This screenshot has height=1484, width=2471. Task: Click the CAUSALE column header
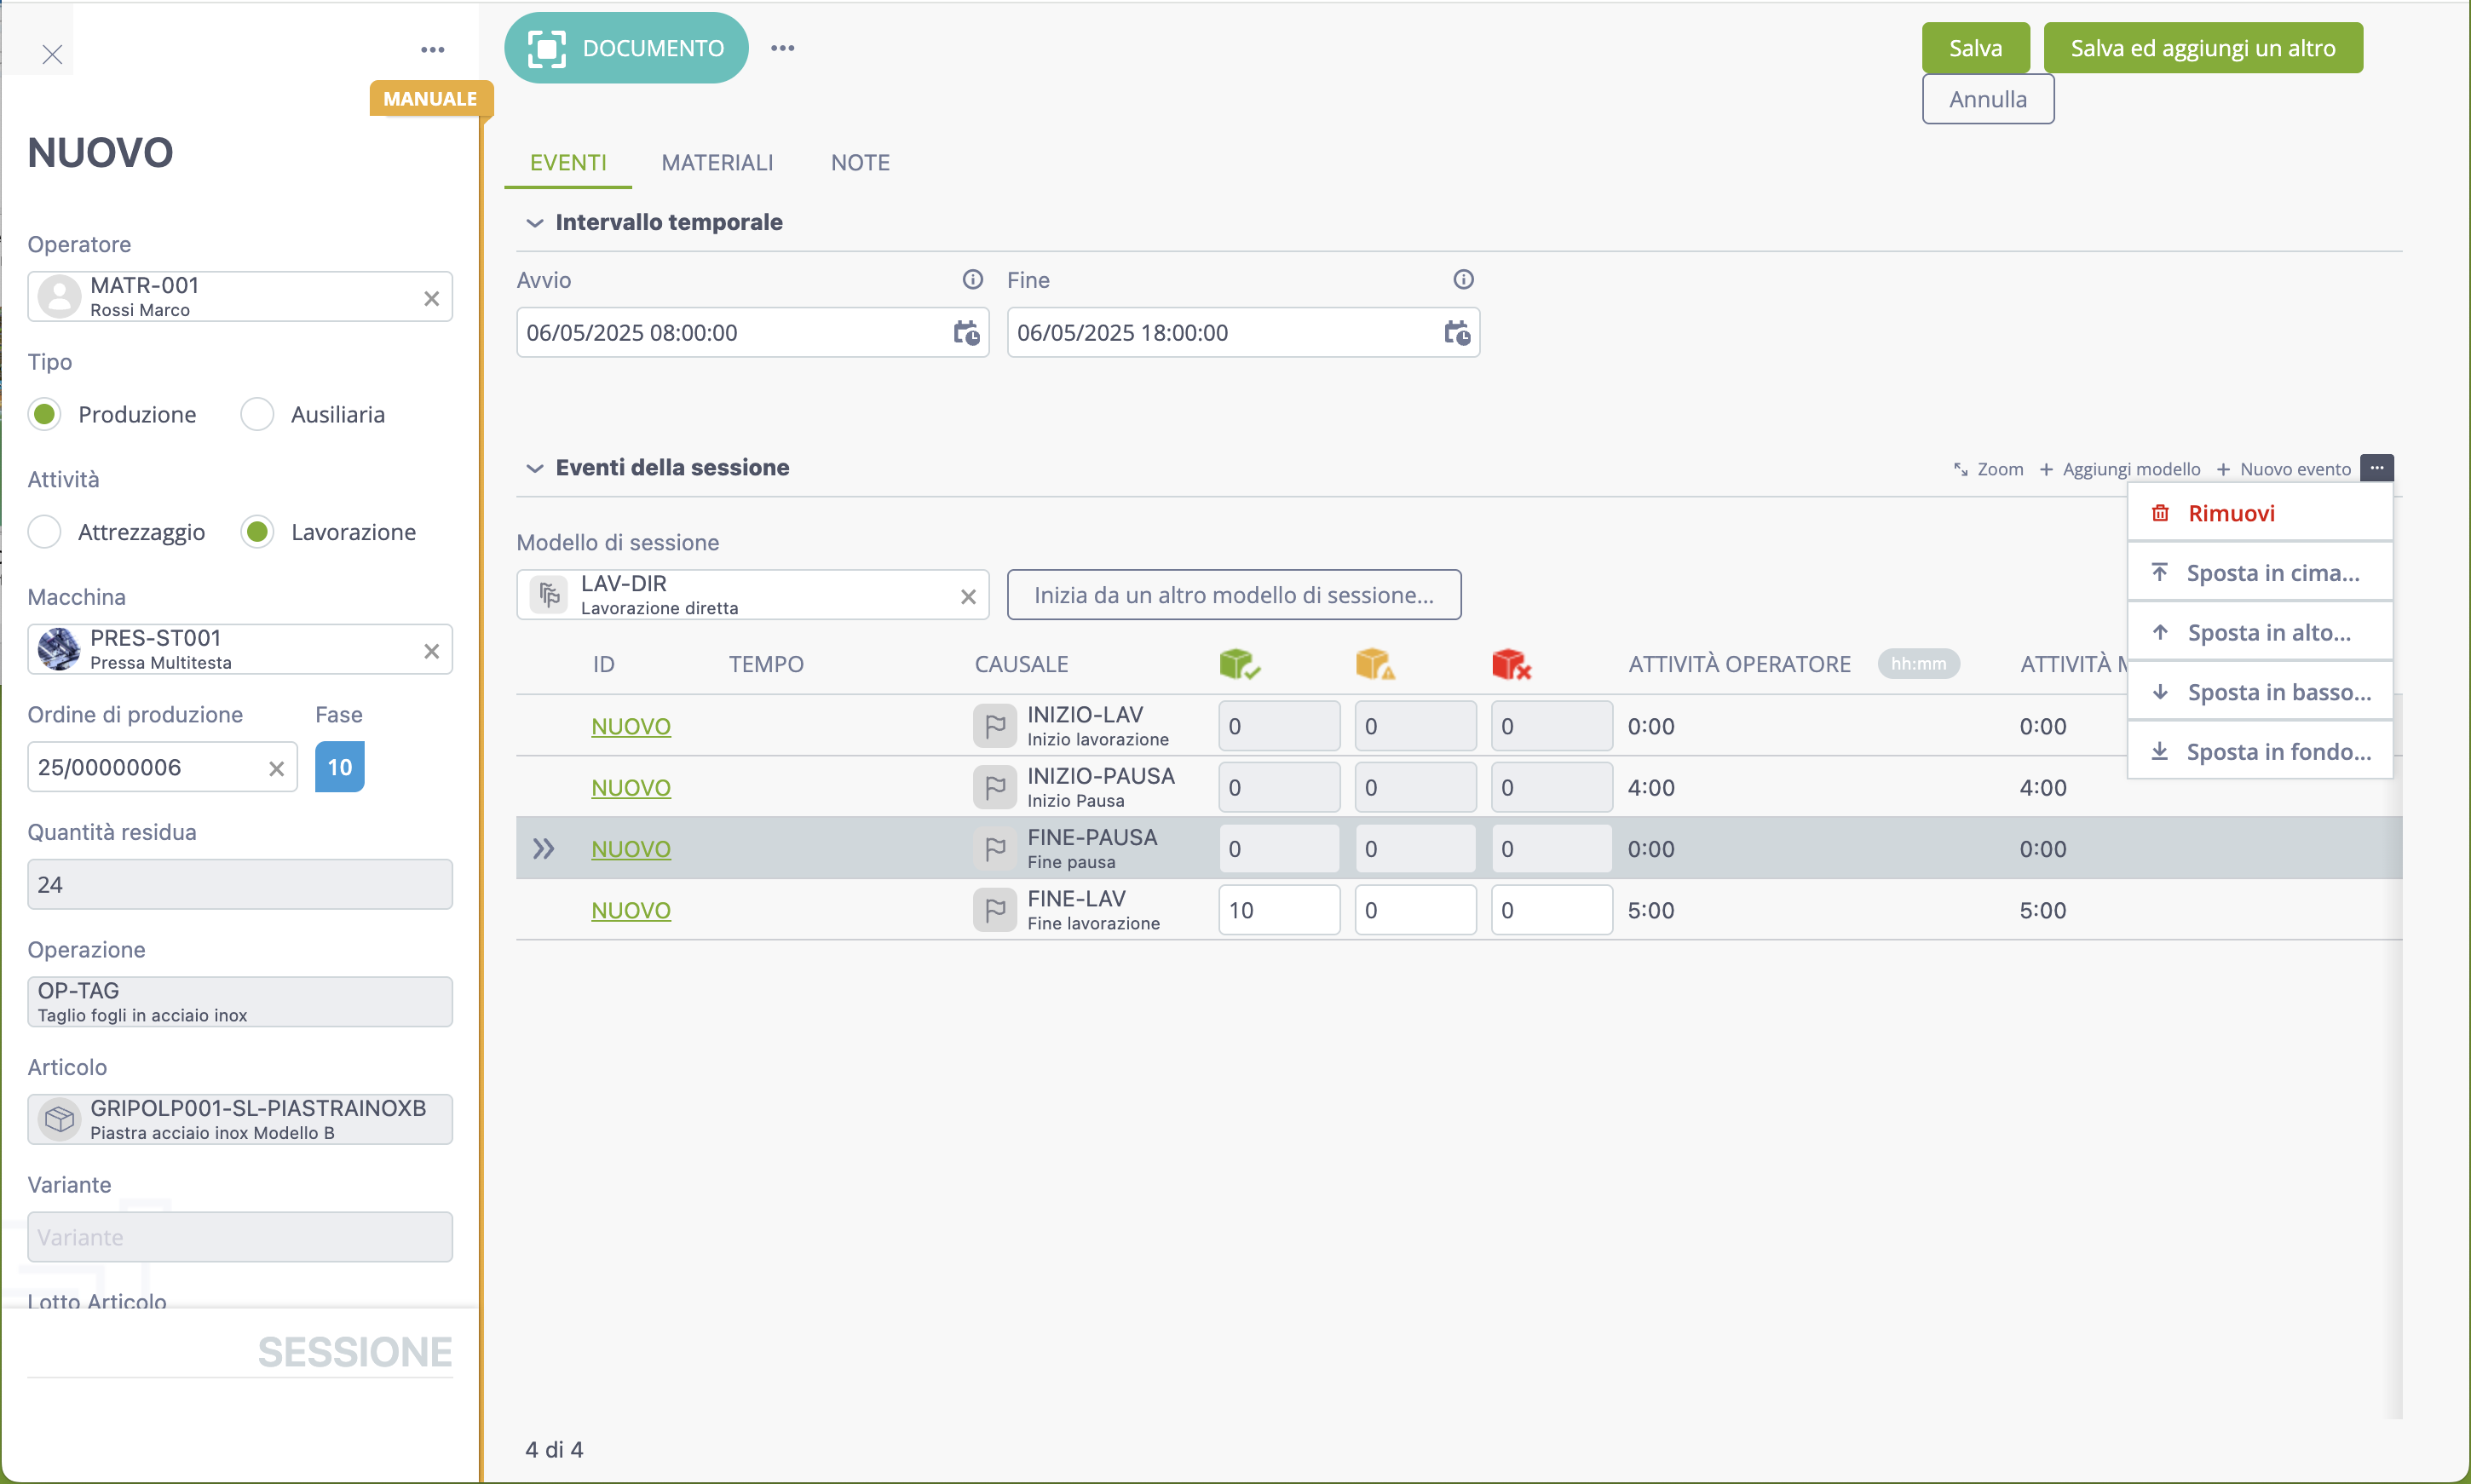tap(1021, 664)
